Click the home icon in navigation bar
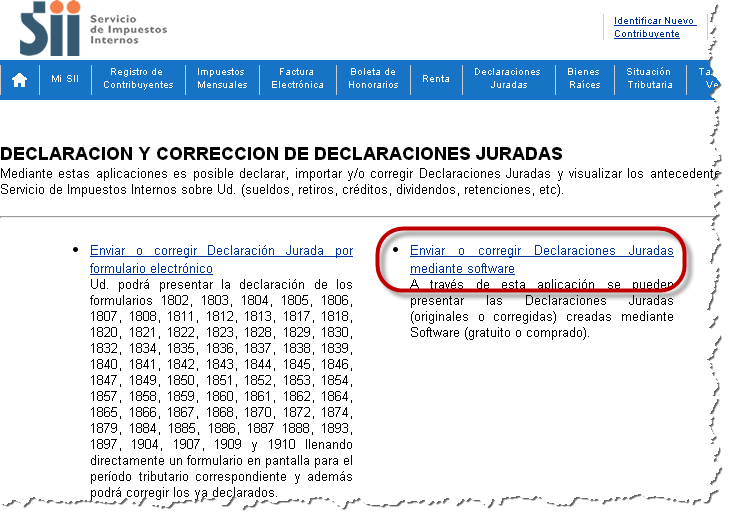Viewport: 729px width, 516px height. coord(20,80)
